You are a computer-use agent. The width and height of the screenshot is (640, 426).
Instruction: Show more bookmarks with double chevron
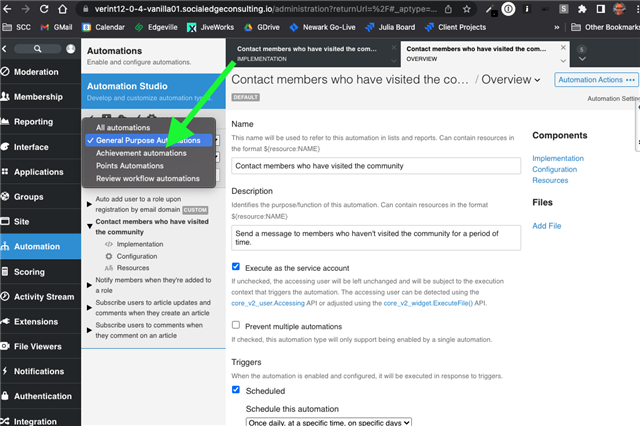point(556,27)
